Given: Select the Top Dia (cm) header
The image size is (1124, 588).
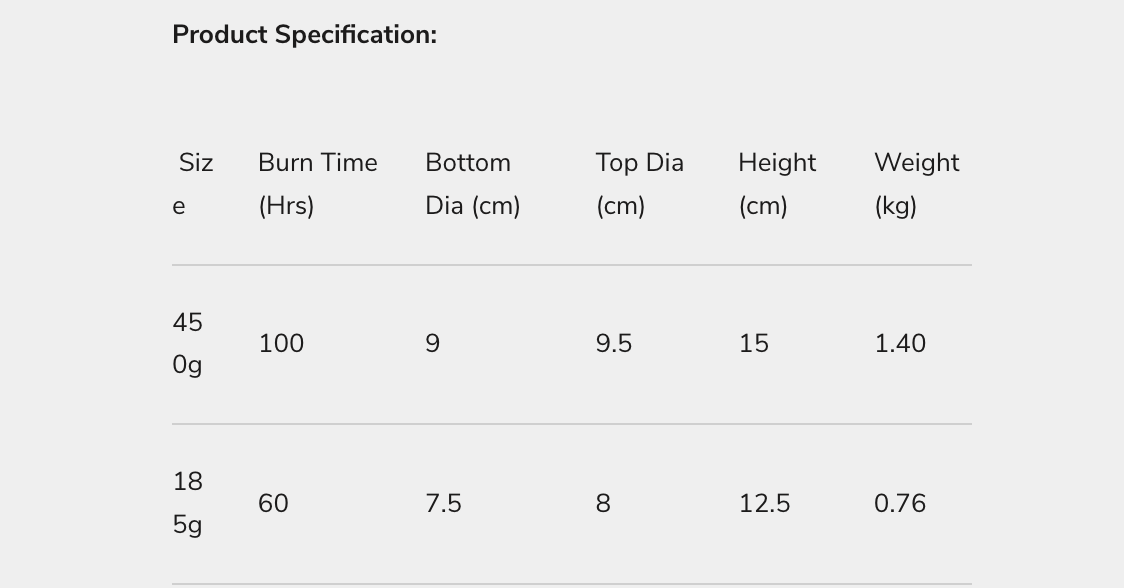Looking at the screenshot, I should click(639, 184).
